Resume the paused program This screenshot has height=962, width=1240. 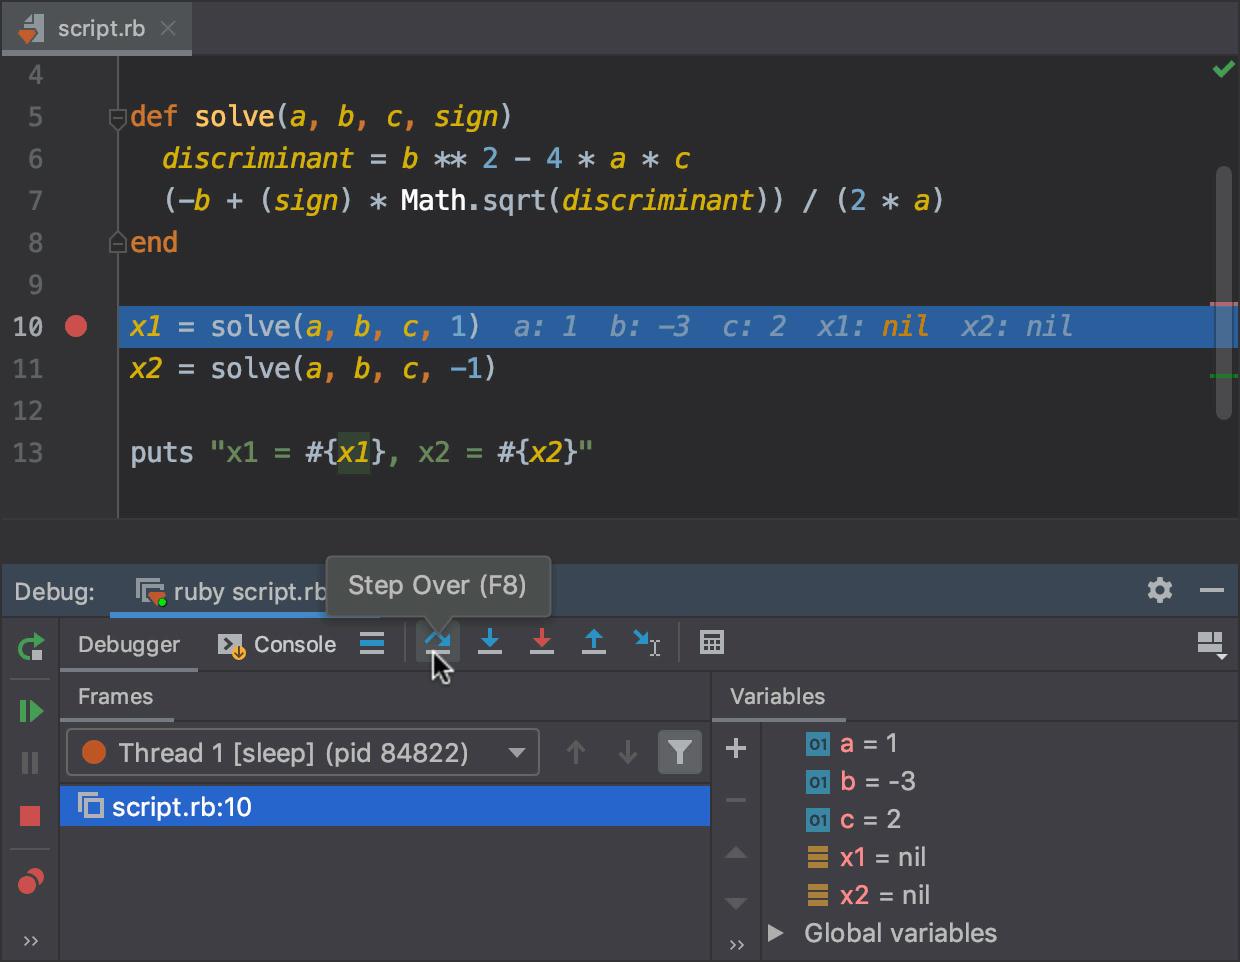(x=30, y=711)
